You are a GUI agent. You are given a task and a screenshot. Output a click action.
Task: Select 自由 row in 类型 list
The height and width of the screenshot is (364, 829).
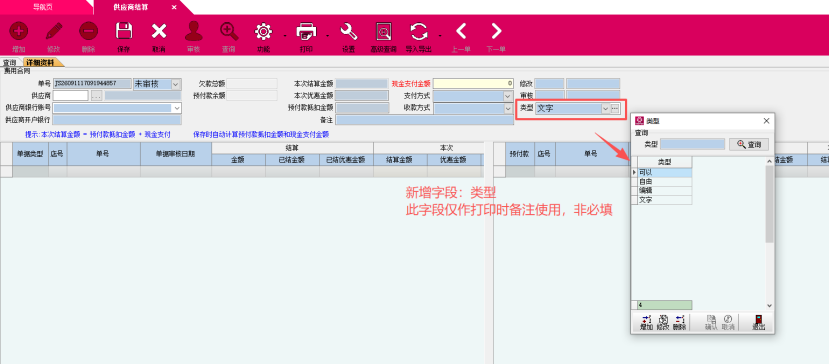[665, 181]
